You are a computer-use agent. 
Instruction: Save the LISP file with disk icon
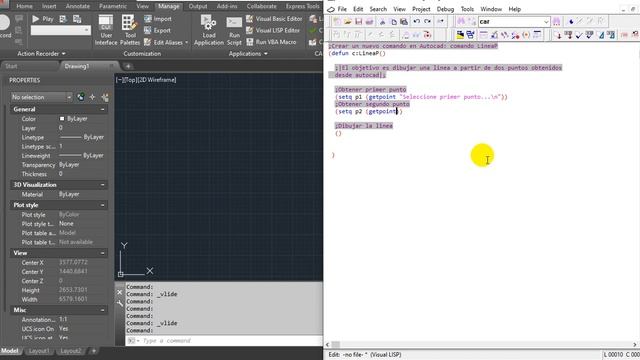(358, 21)
